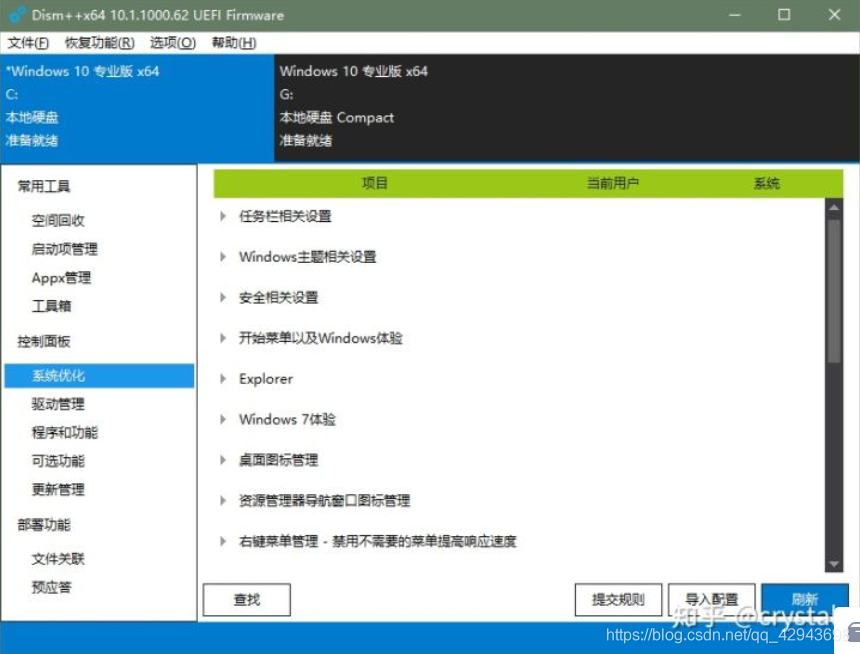The image size is (860, 654).
Task: Click the 导入配置 button
Action: click(712, 600)
